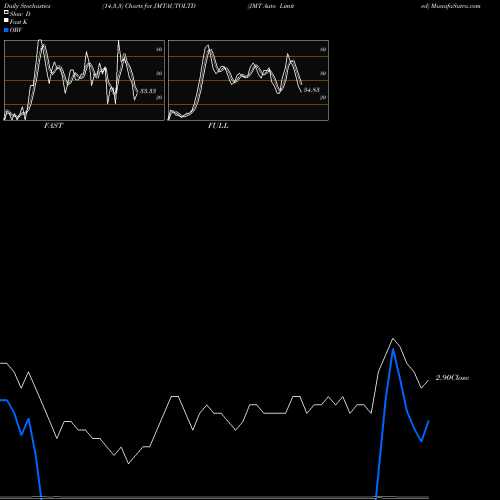Click the FAST stochastic chart panel

pyautogui.click(x=84, y=80)
